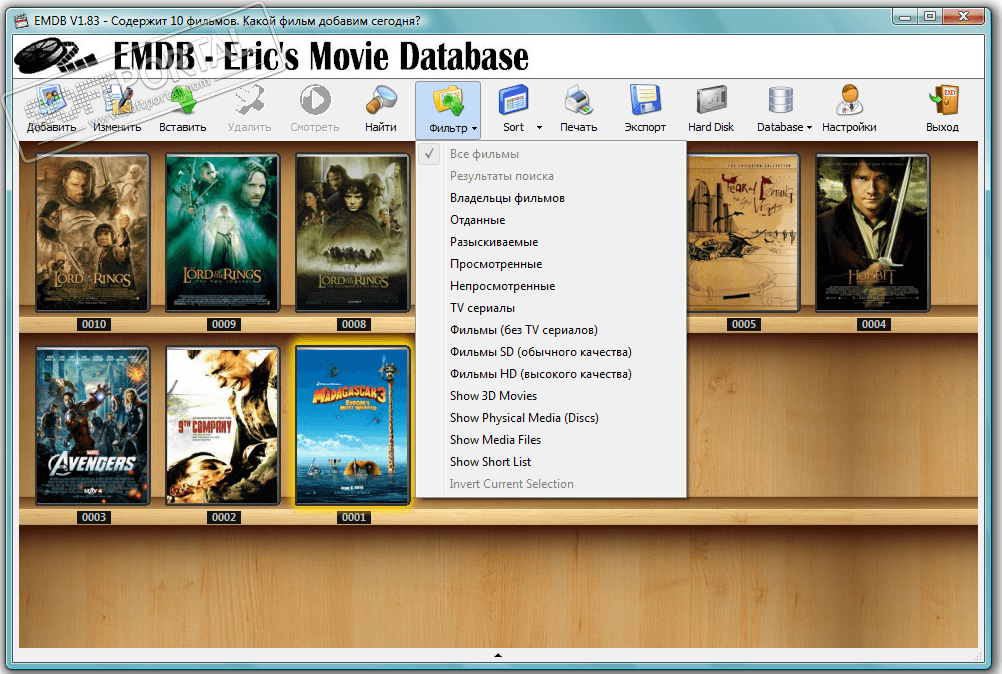Click the Sort toolbar icon
Image resolution: width=1002 pixels, height=674 pixels.
tap(513, 101)
